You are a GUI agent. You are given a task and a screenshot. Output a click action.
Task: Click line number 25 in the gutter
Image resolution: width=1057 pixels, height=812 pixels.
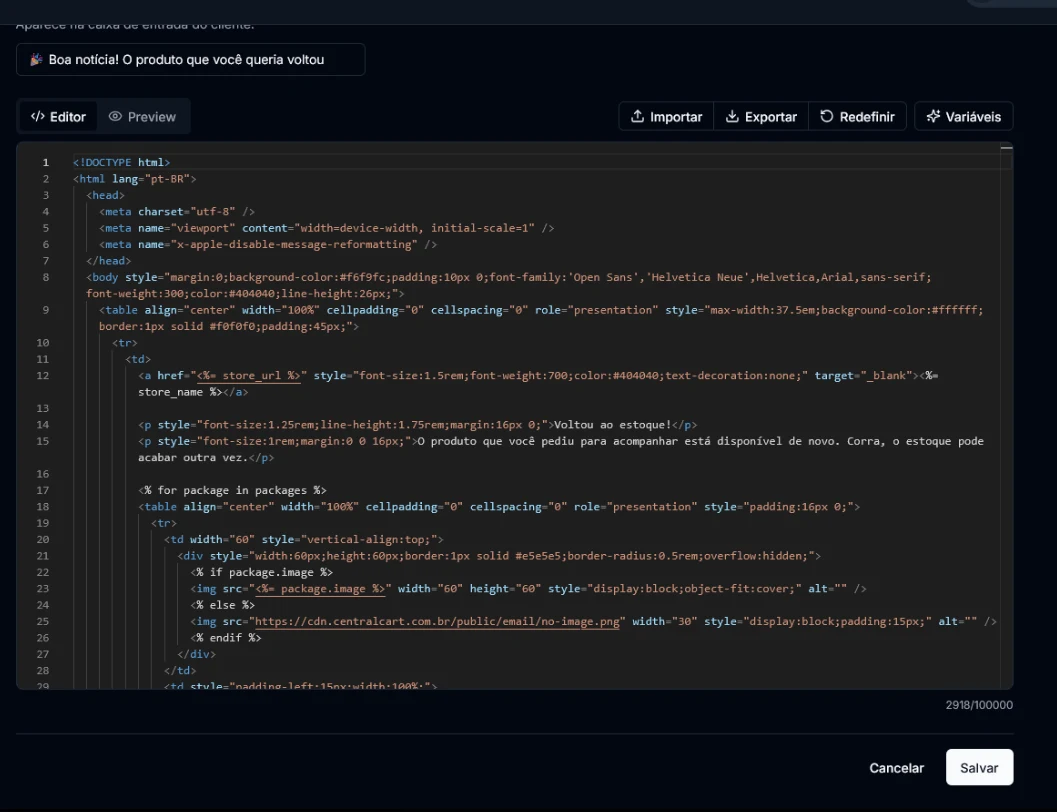point(42,621)
